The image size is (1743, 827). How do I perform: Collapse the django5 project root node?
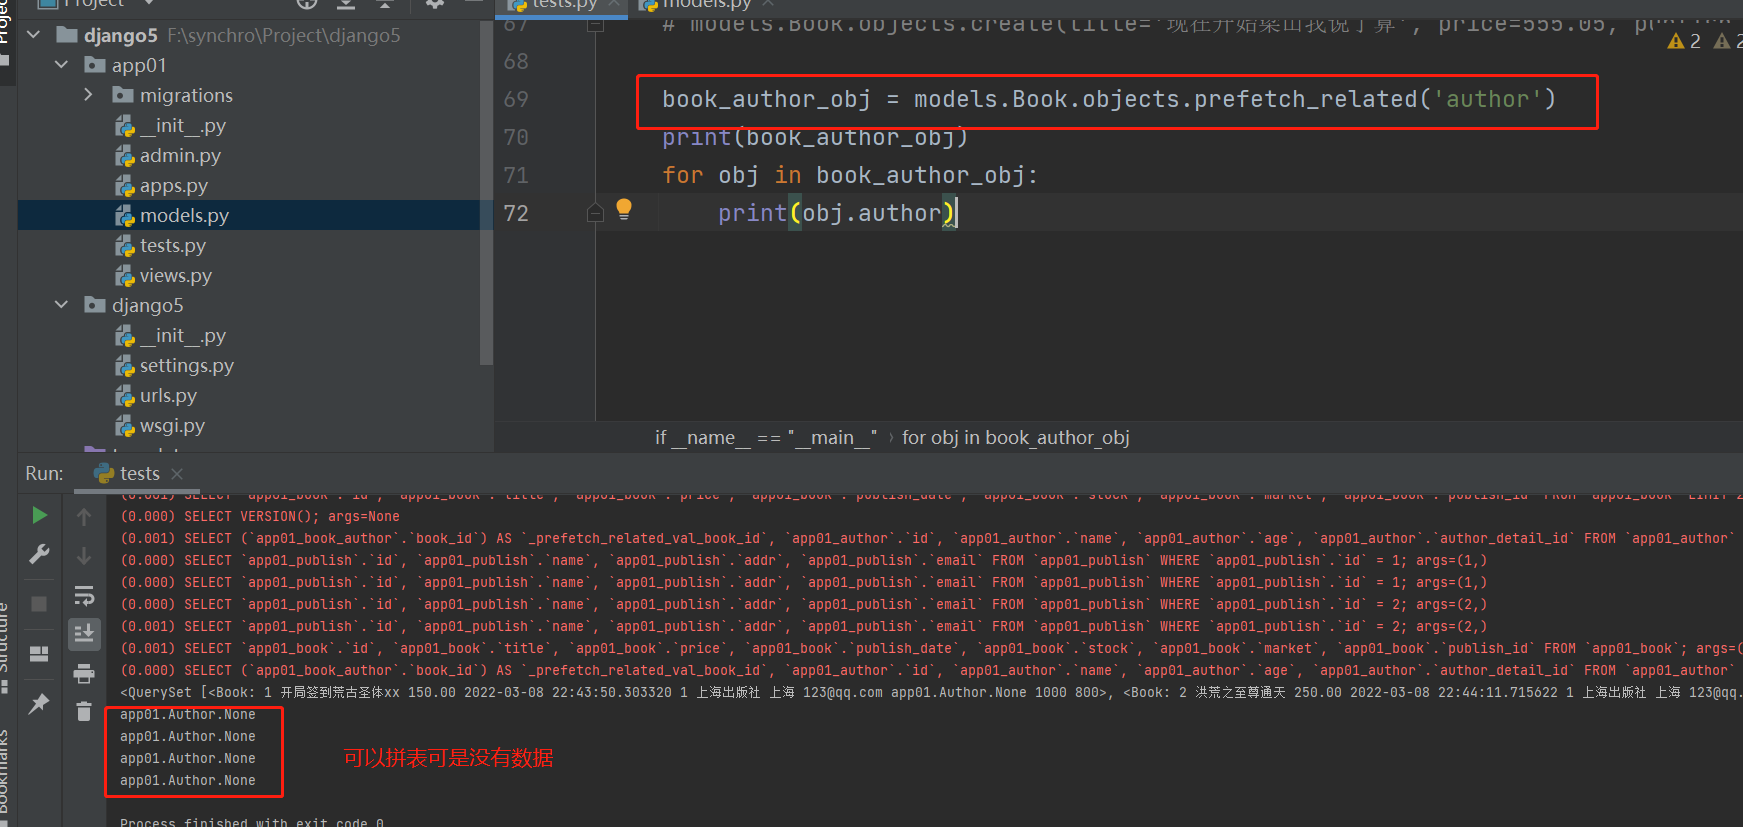(x=33, y=35)
